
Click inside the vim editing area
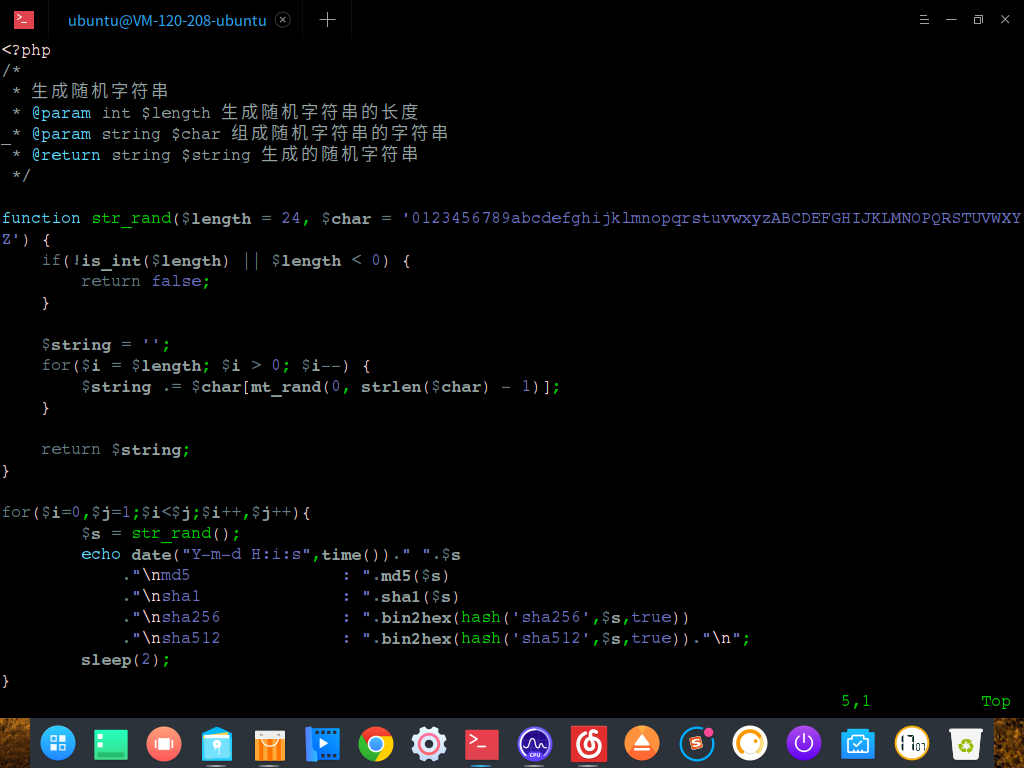tap(400, 400)
